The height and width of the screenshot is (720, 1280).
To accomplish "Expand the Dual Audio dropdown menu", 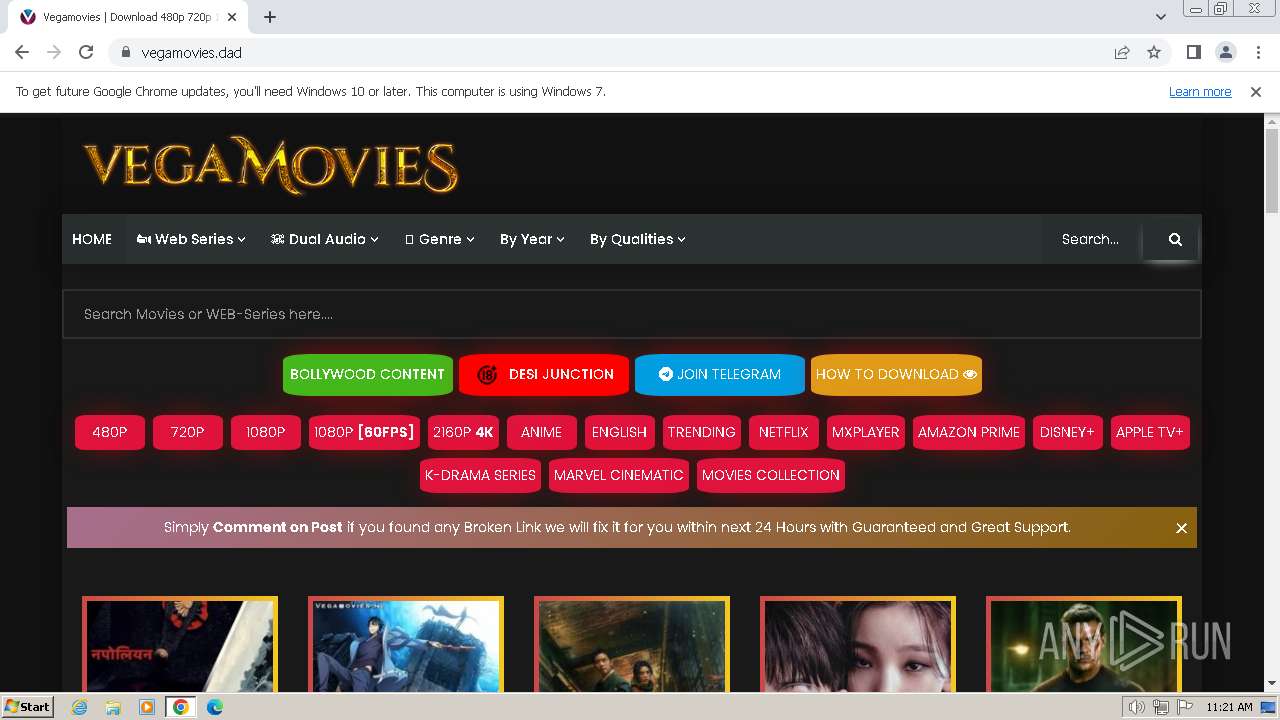I will tap(325, 239).
